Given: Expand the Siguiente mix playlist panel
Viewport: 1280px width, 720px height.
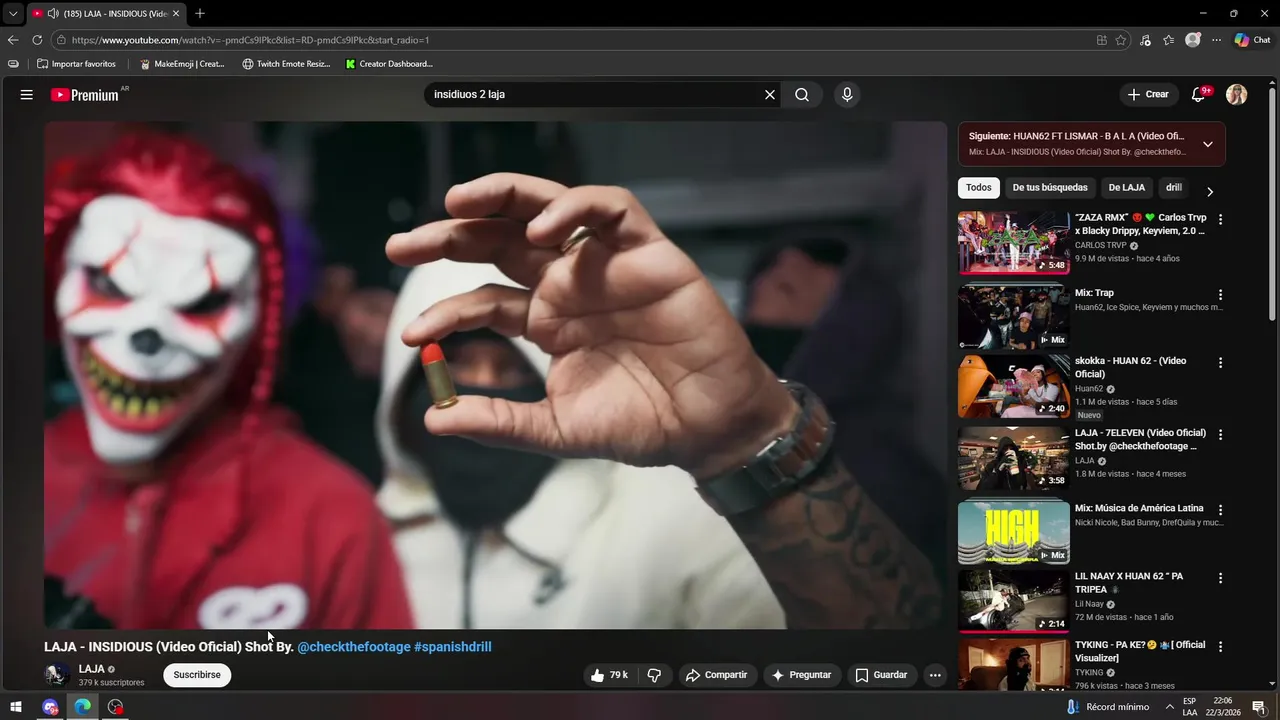Looking at the screenshot, I should pos(1208,144).
